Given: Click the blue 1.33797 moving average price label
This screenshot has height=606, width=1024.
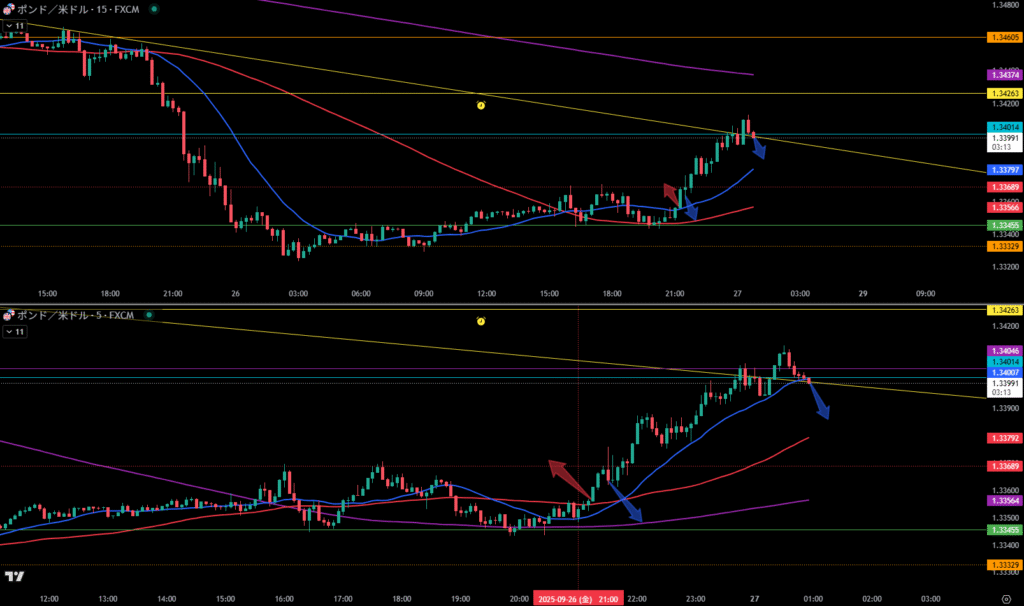Looking at the screenshot, I should (1003, 170).
